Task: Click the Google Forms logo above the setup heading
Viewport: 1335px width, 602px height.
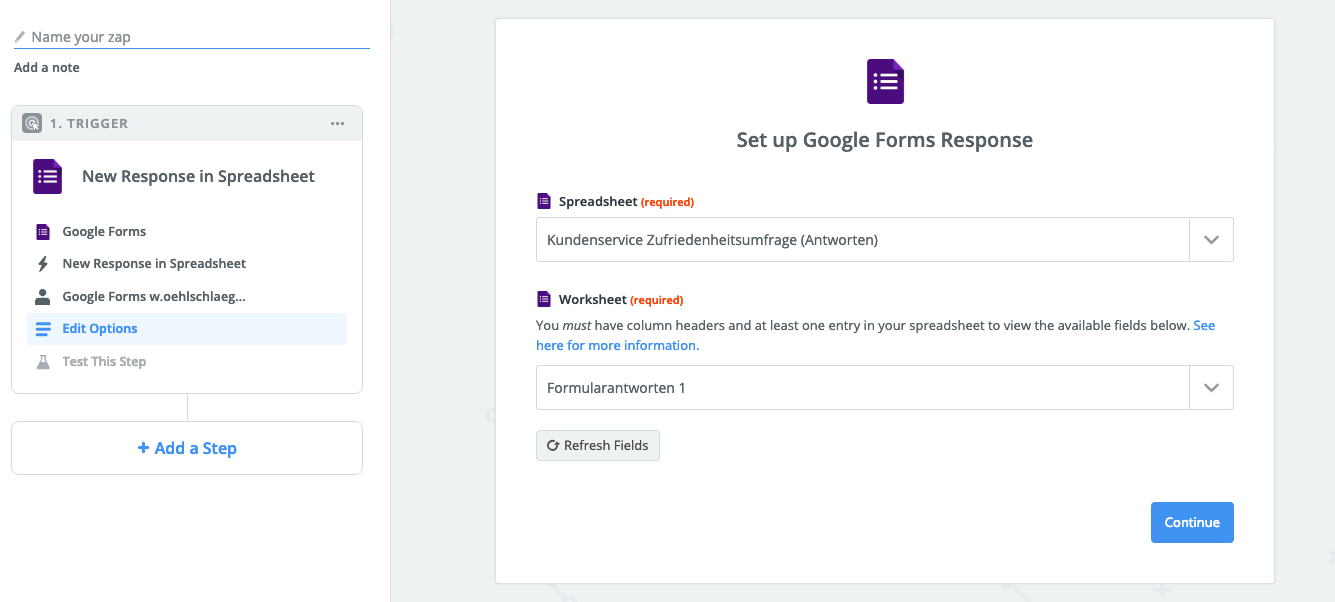Action: coord(884,81)
